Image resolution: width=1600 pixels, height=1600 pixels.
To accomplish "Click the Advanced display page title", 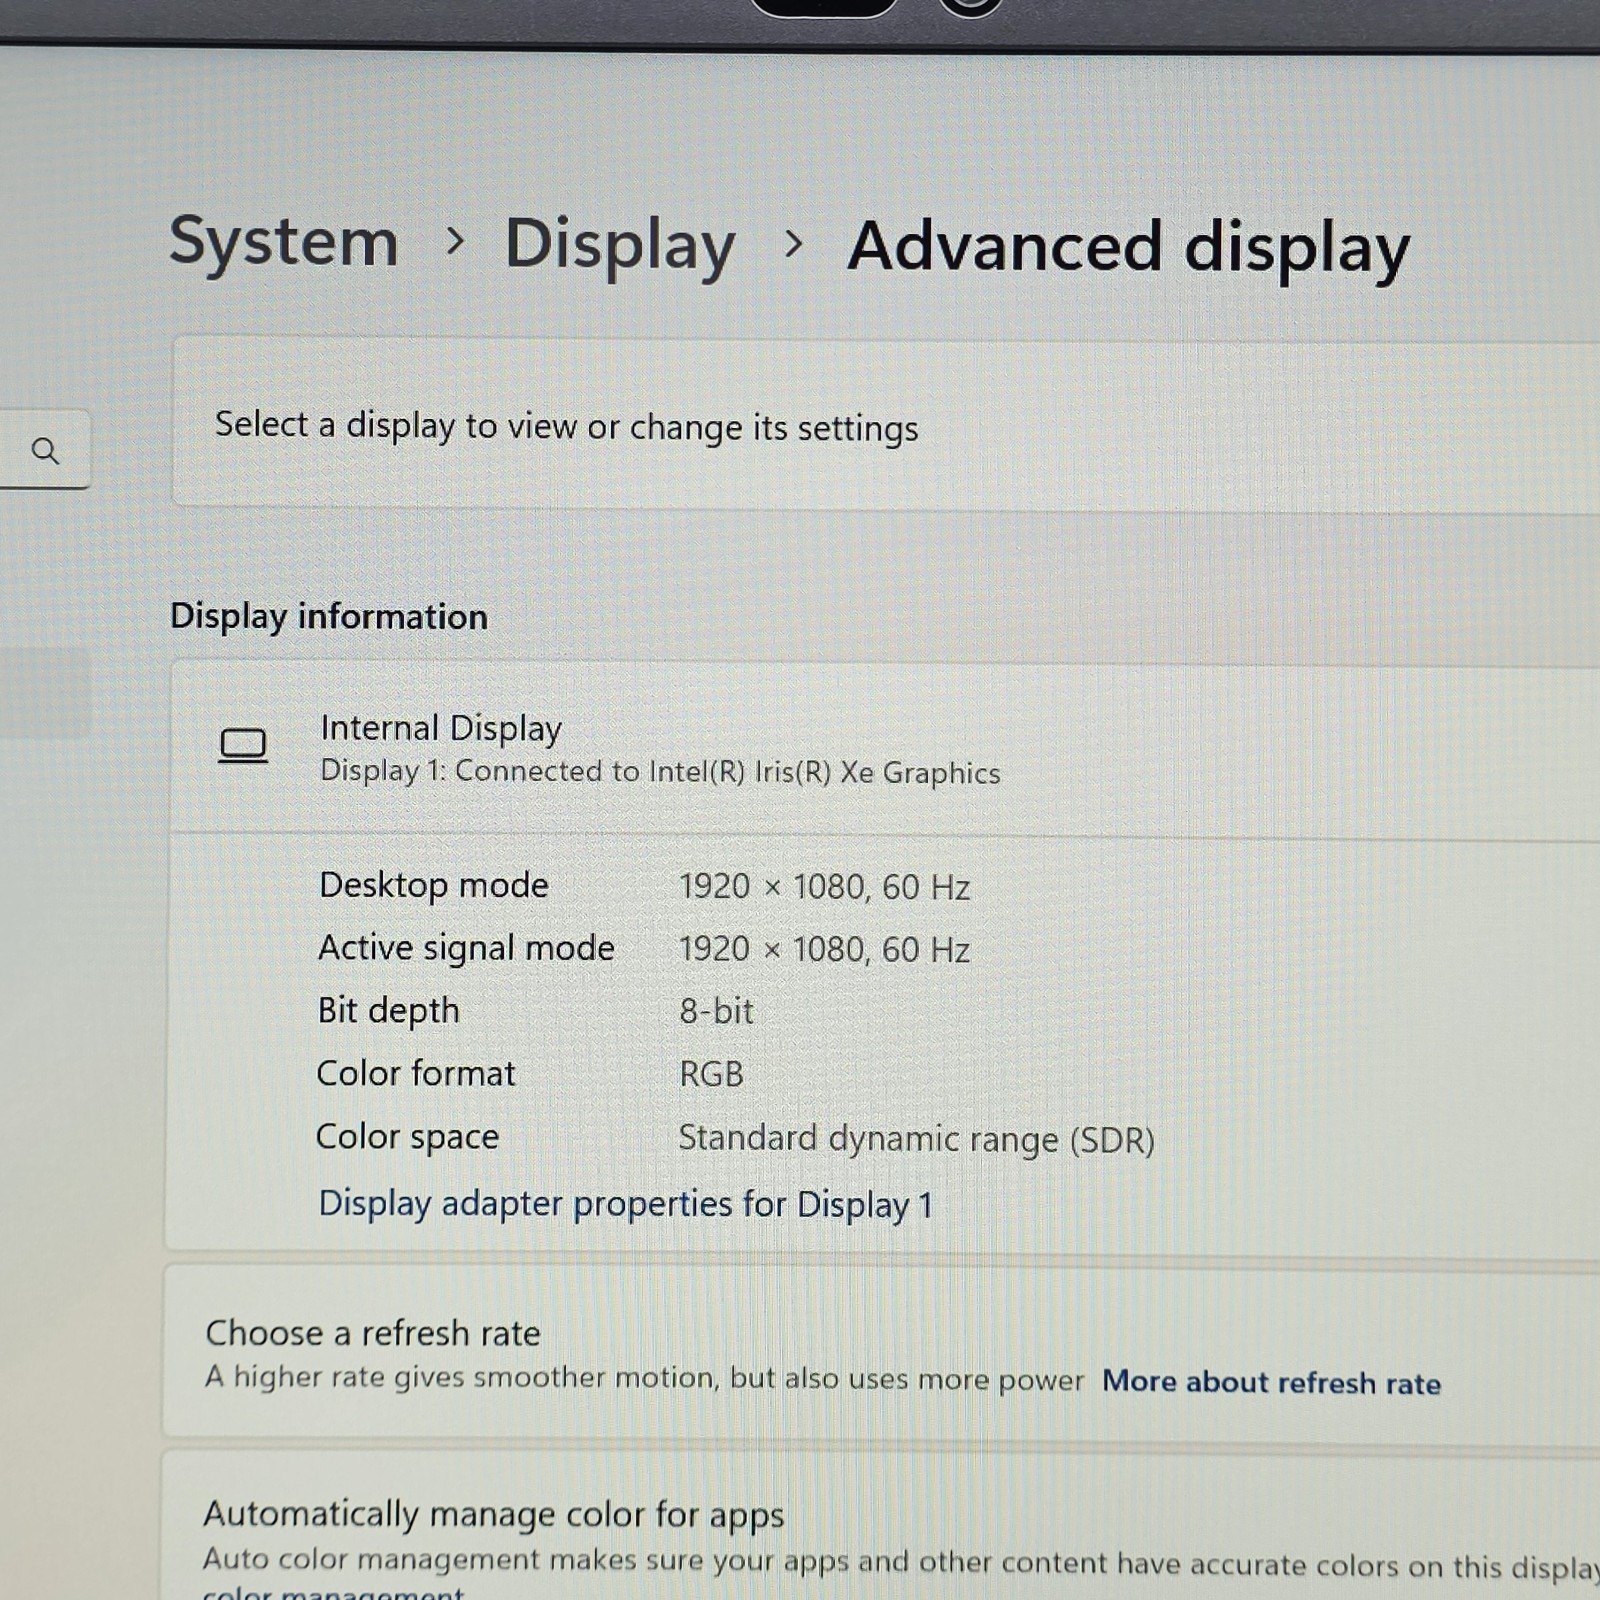I will tap(1129, 247).
